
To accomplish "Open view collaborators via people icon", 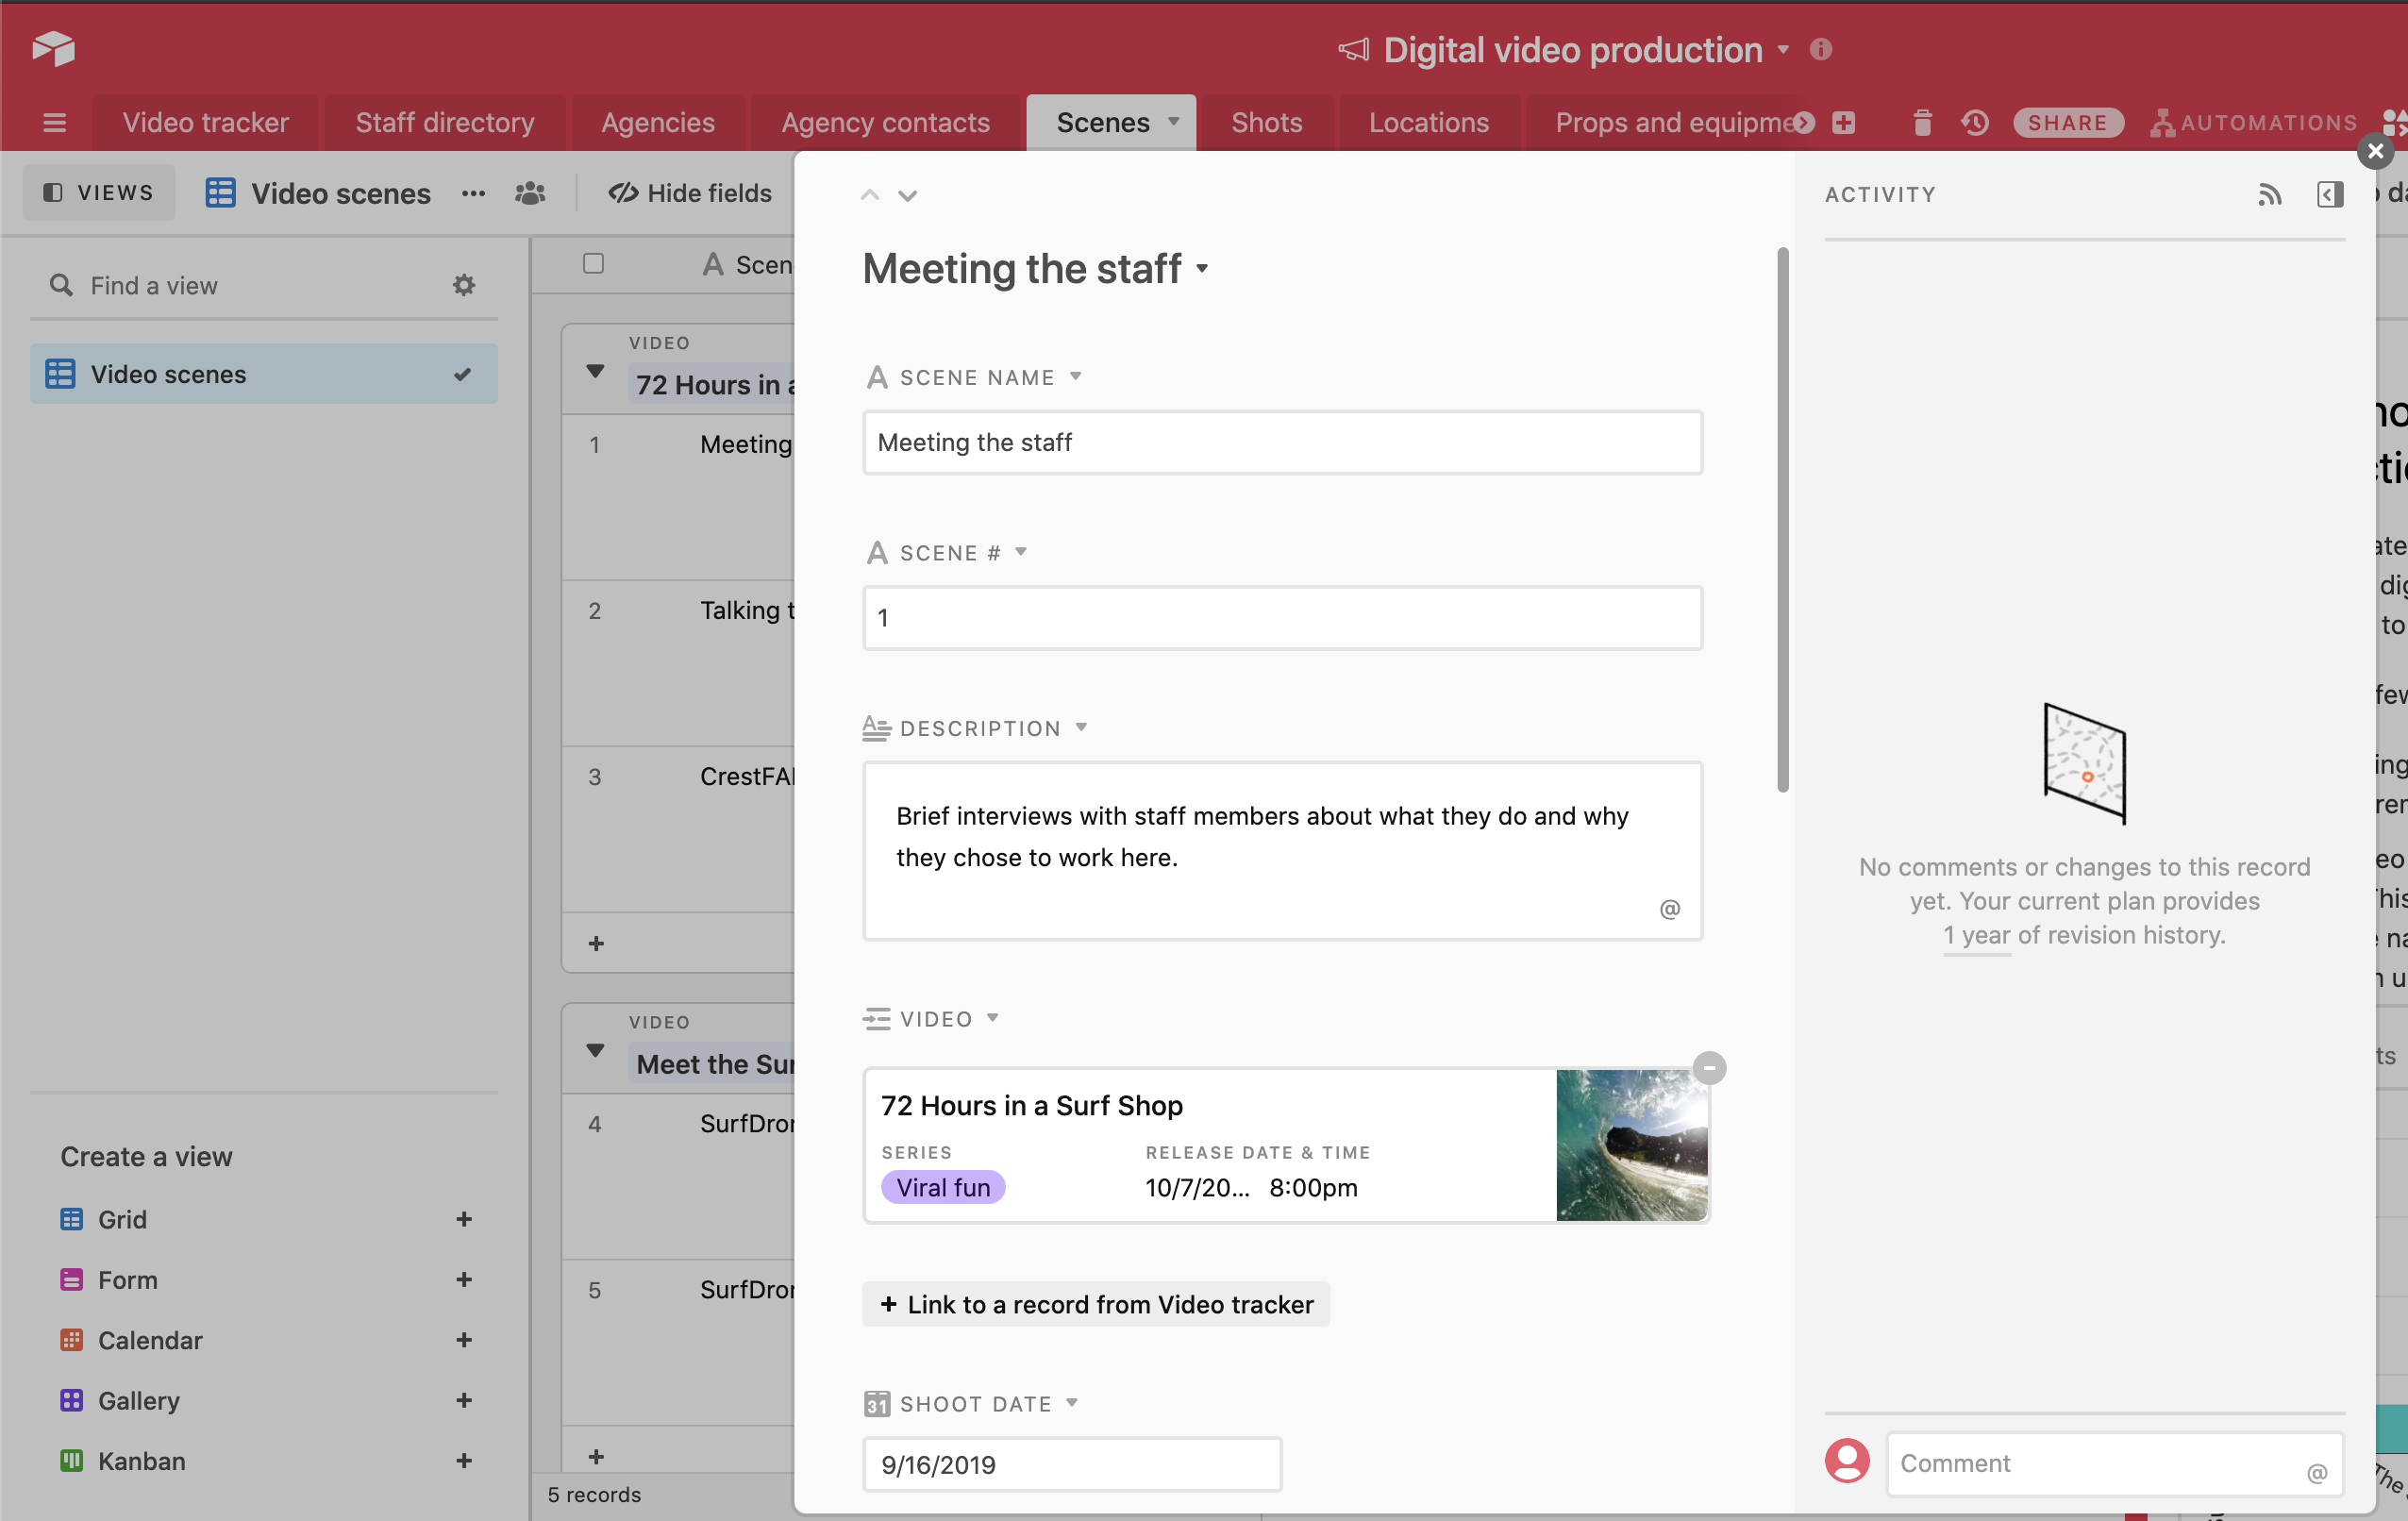I will [530, 193].
